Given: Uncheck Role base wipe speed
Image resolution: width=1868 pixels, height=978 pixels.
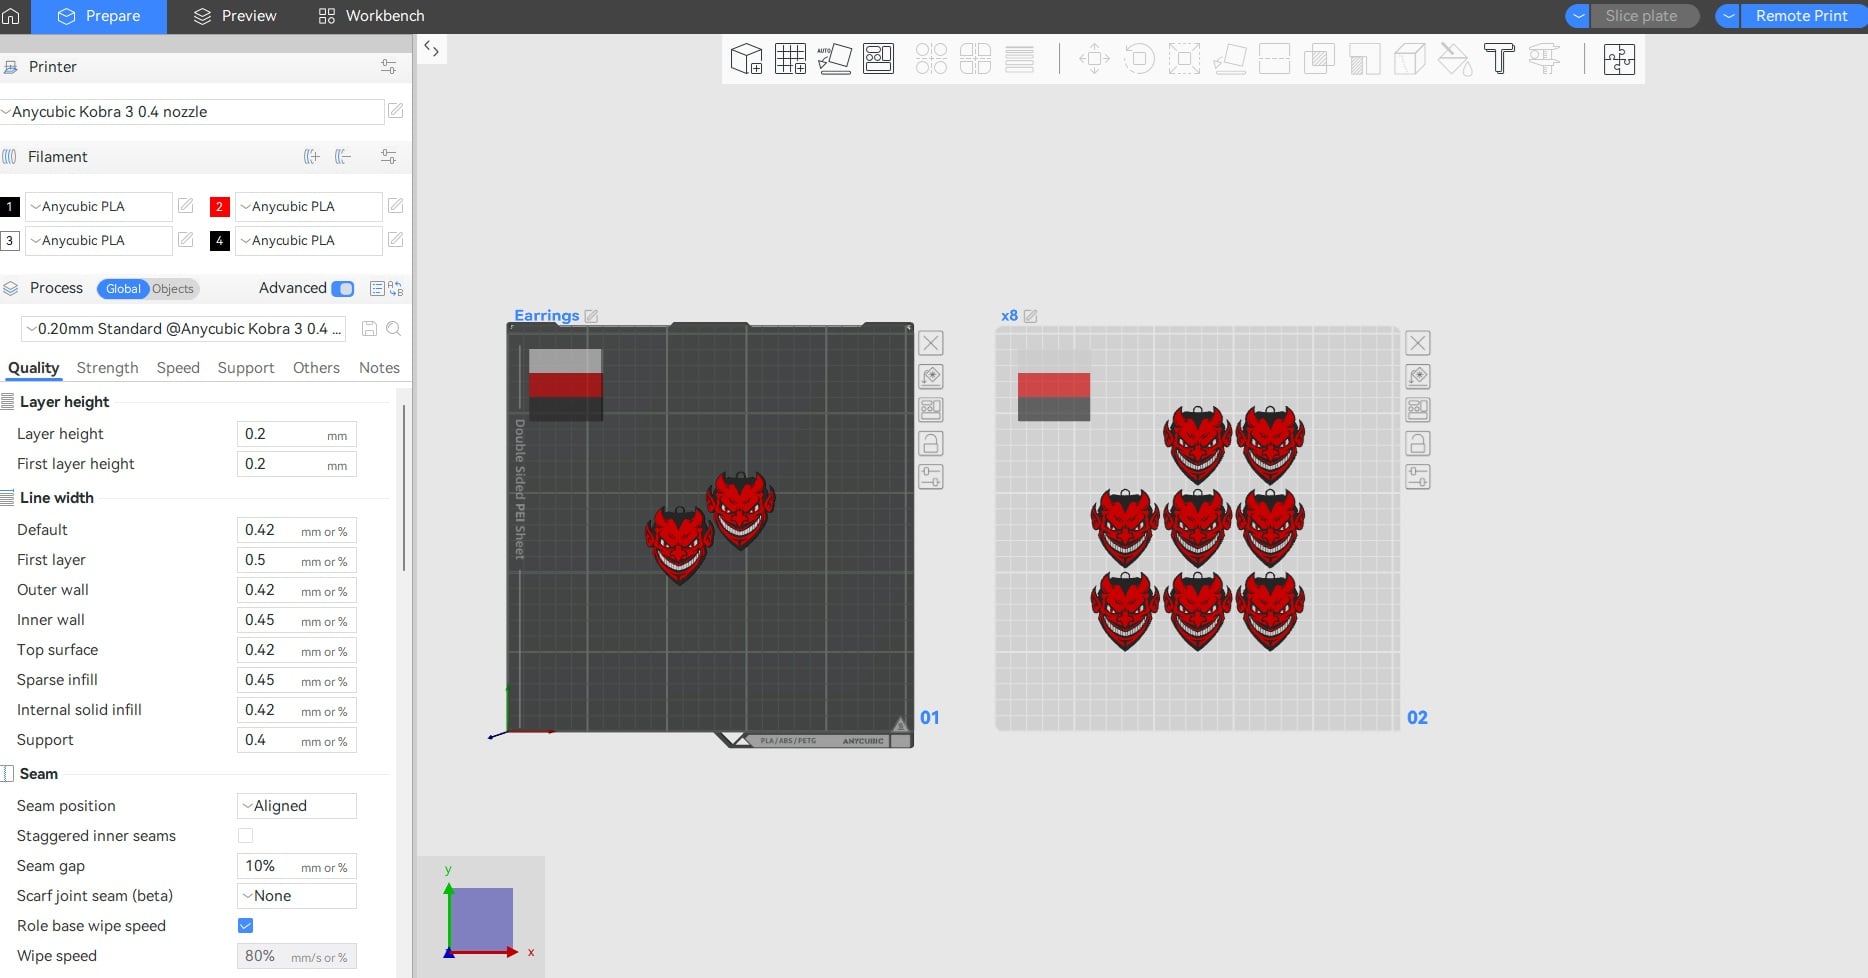Looking at the screenshot, I should click(x=245, y=926).
